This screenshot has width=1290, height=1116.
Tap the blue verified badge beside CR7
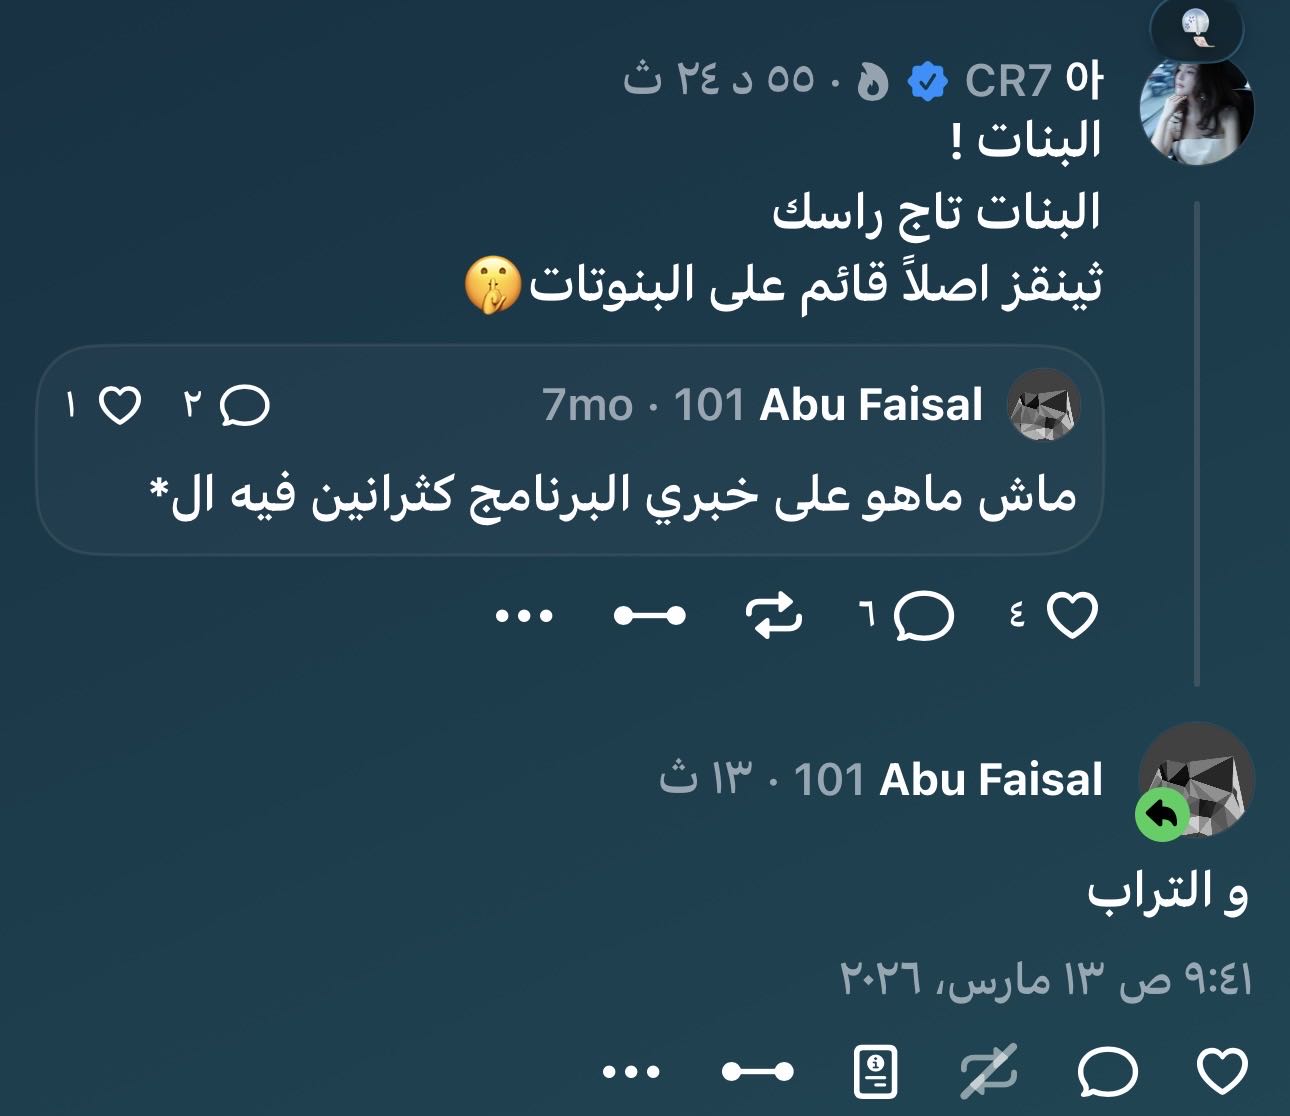click(x=928, y=82)
